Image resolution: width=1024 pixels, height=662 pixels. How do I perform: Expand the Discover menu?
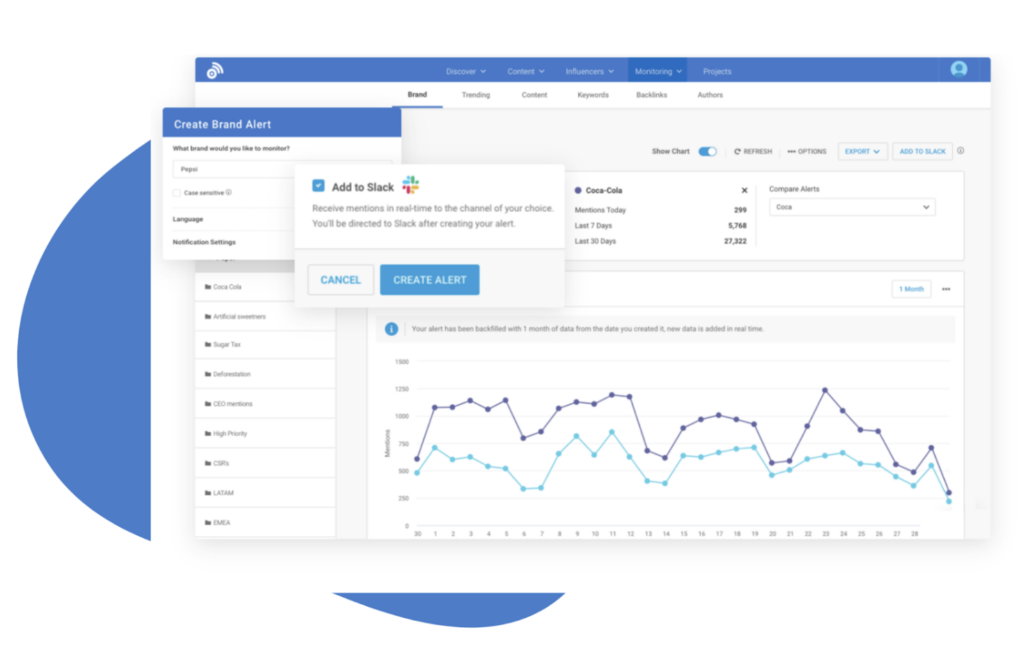pyautogui.click(x=466, y=71)
